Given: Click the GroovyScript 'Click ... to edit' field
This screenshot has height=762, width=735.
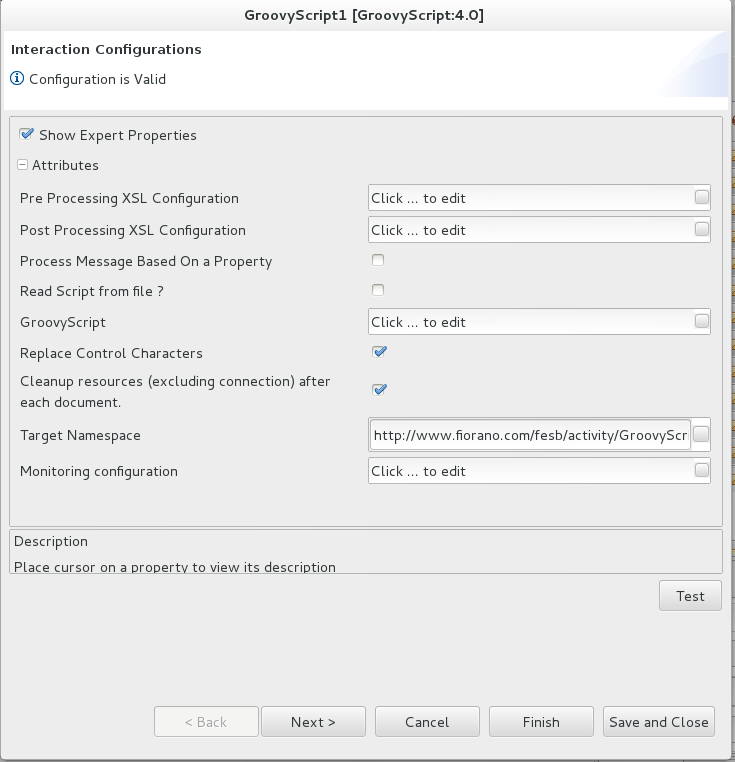Looking at the screenshot, I should [x=531, y=322].
